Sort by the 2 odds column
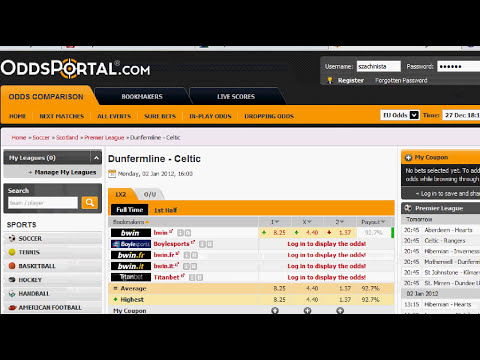480x360 pixels. (340, 222)
